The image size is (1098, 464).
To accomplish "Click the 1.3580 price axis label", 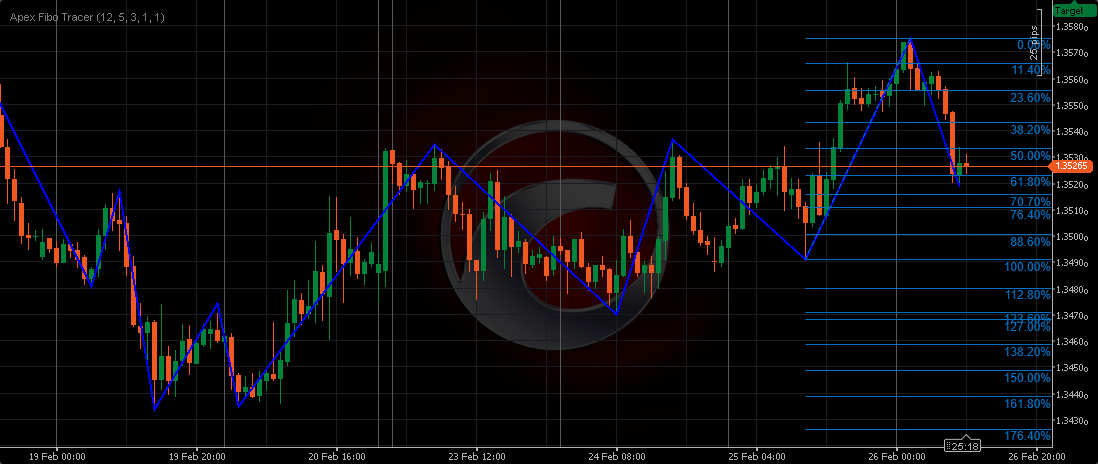I will click(x=1075, y=27).
